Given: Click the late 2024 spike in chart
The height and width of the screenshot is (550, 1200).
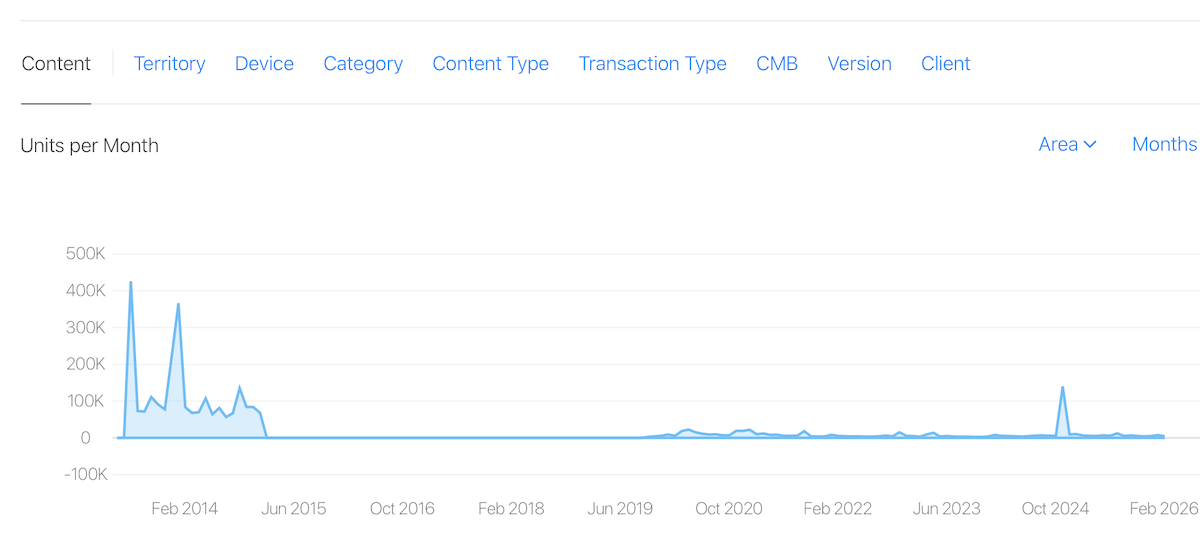Looking at the screenshot, I should pos(1062,388).
